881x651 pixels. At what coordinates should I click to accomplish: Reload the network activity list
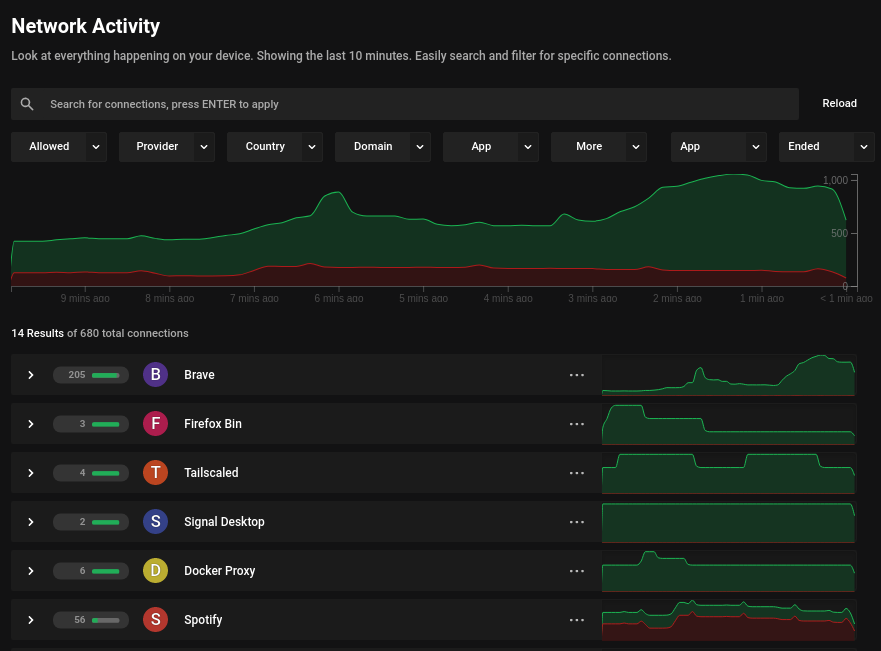click(839, 103)
